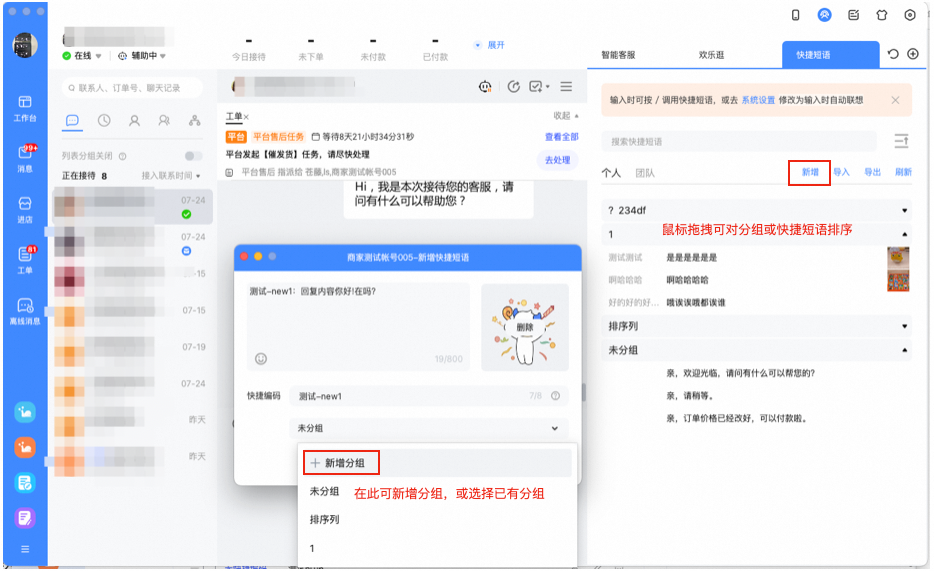Select the 个人 phrases tab
The height and width of the screenshot is (571, 934).
[611, 173]
